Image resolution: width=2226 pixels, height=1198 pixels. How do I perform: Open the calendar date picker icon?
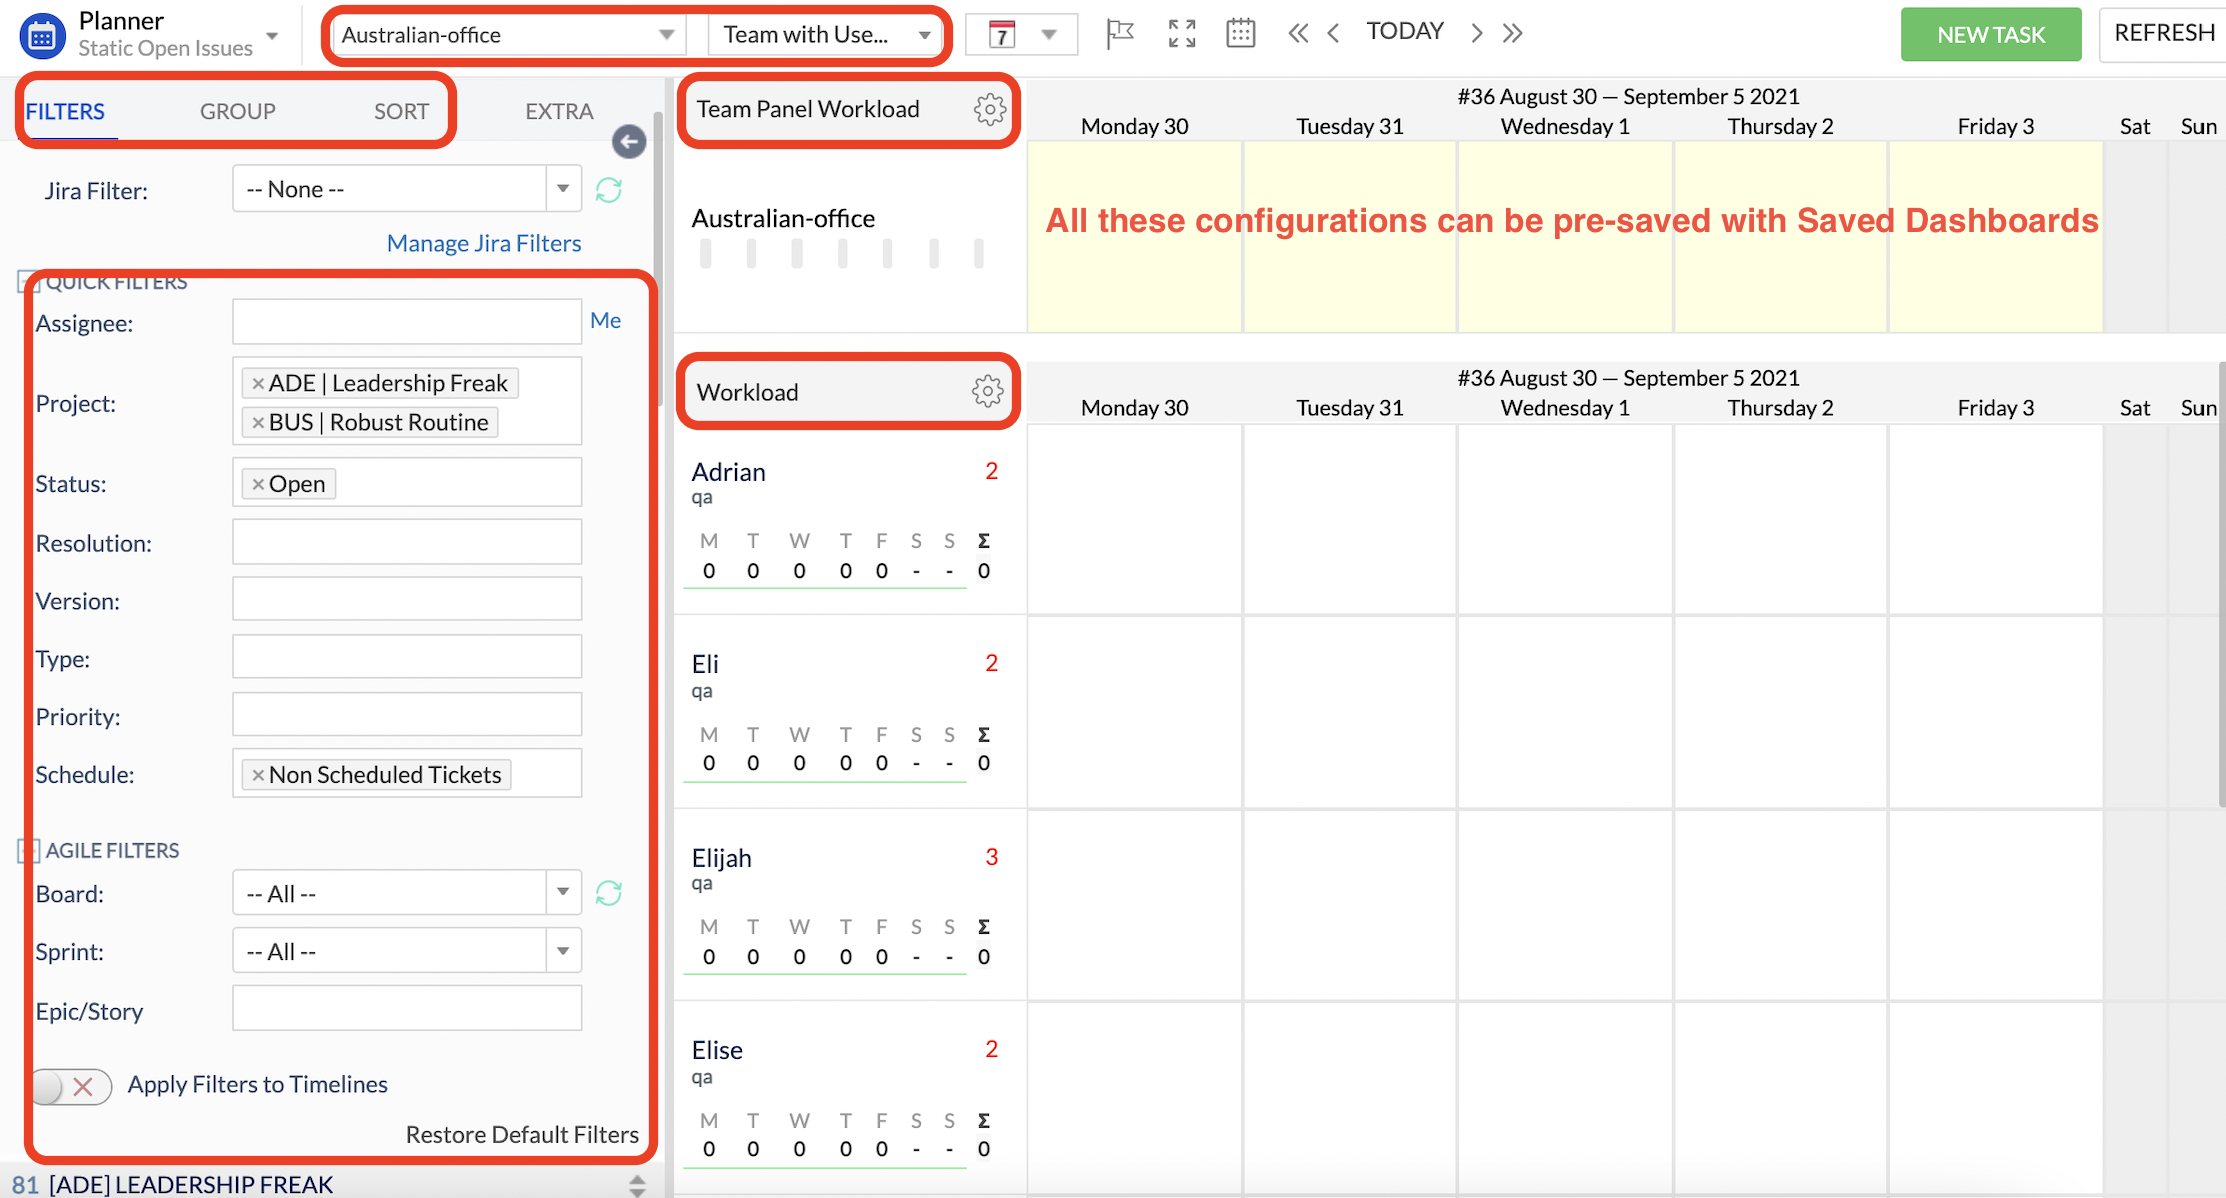(x=1240, y=34)
